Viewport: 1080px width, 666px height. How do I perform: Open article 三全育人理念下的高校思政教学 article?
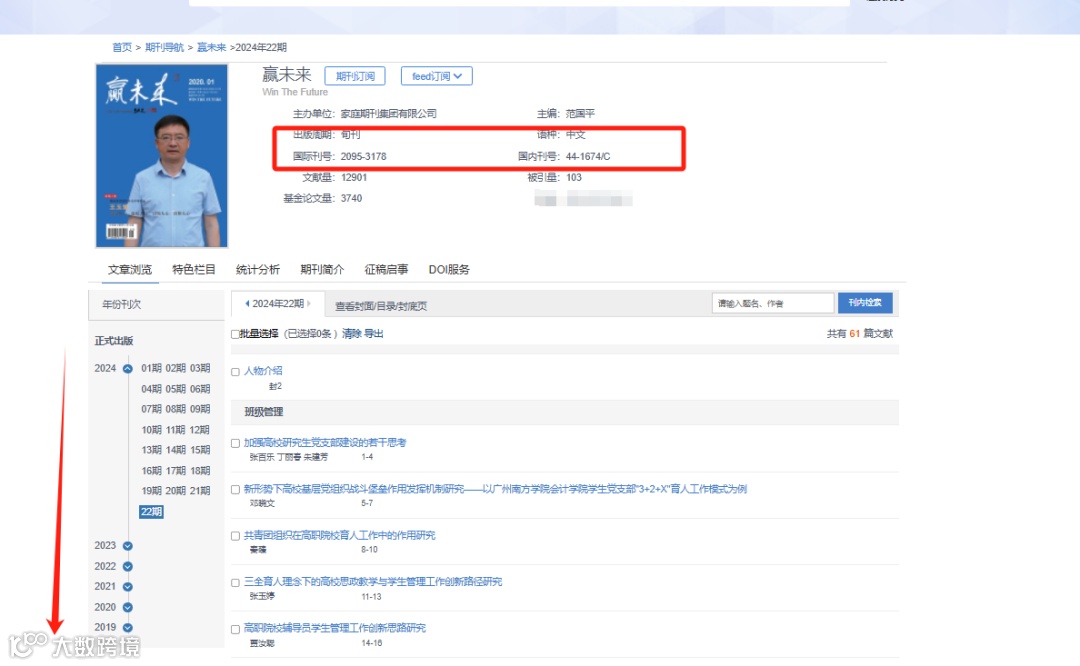pos(373,581)
